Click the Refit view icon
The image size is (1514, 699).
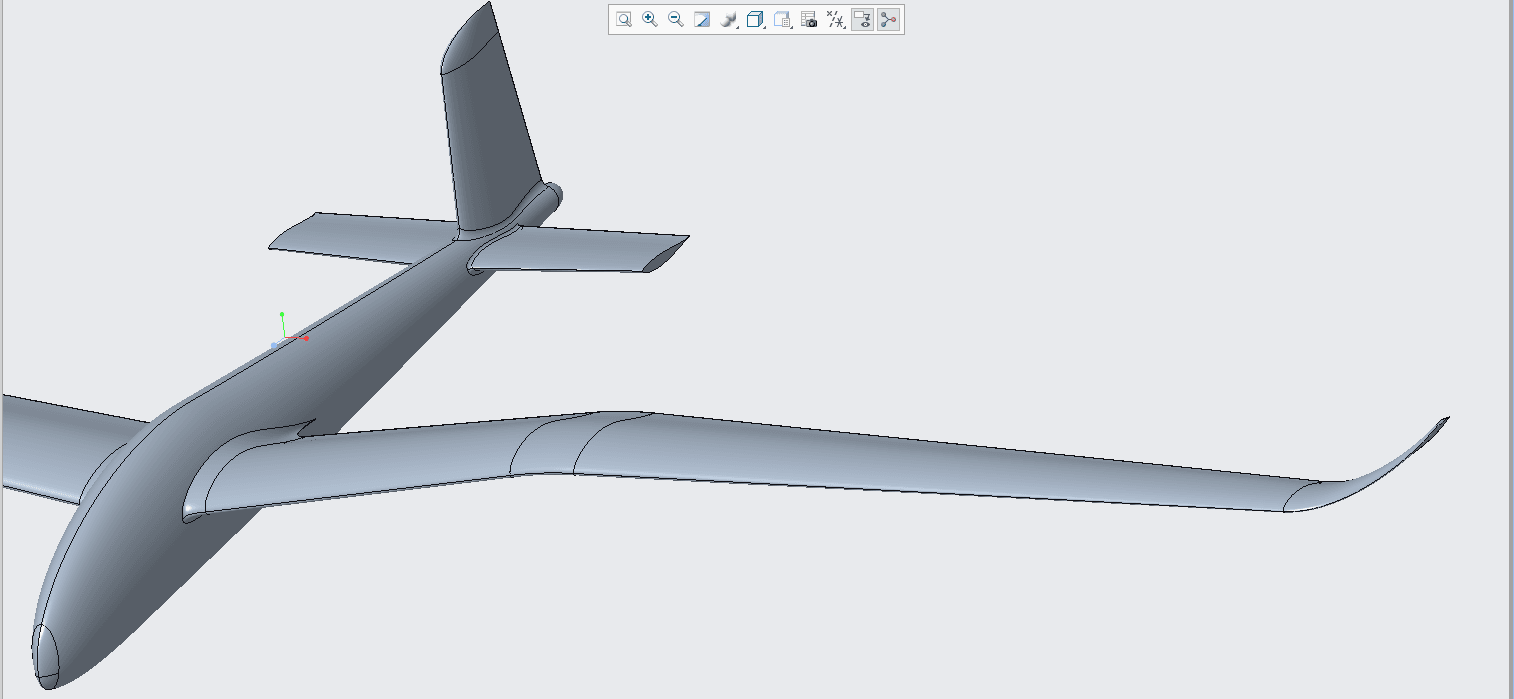tap(624, 19)
